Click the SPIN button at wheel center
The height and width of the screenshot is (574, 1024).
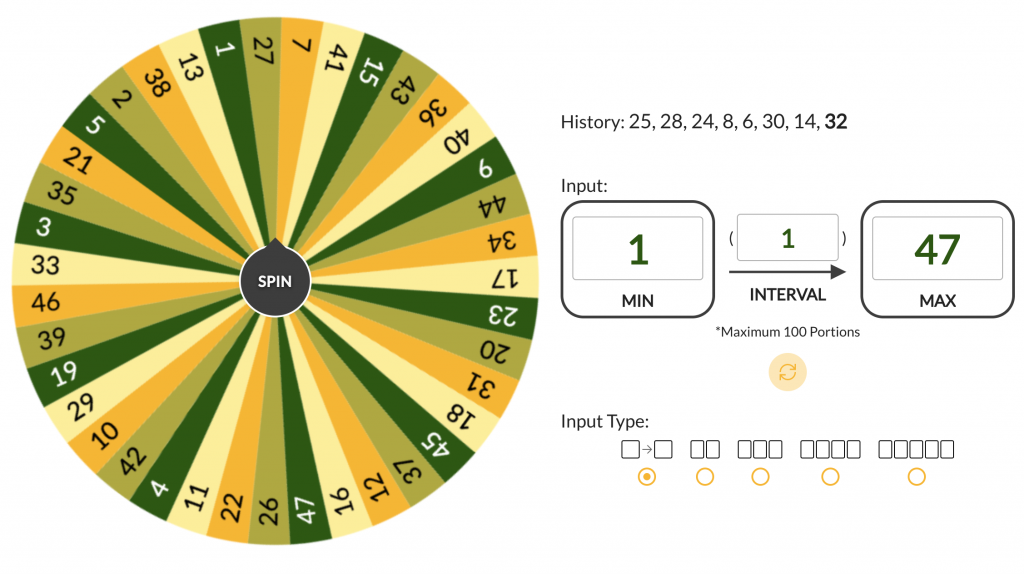pos(275,281)
